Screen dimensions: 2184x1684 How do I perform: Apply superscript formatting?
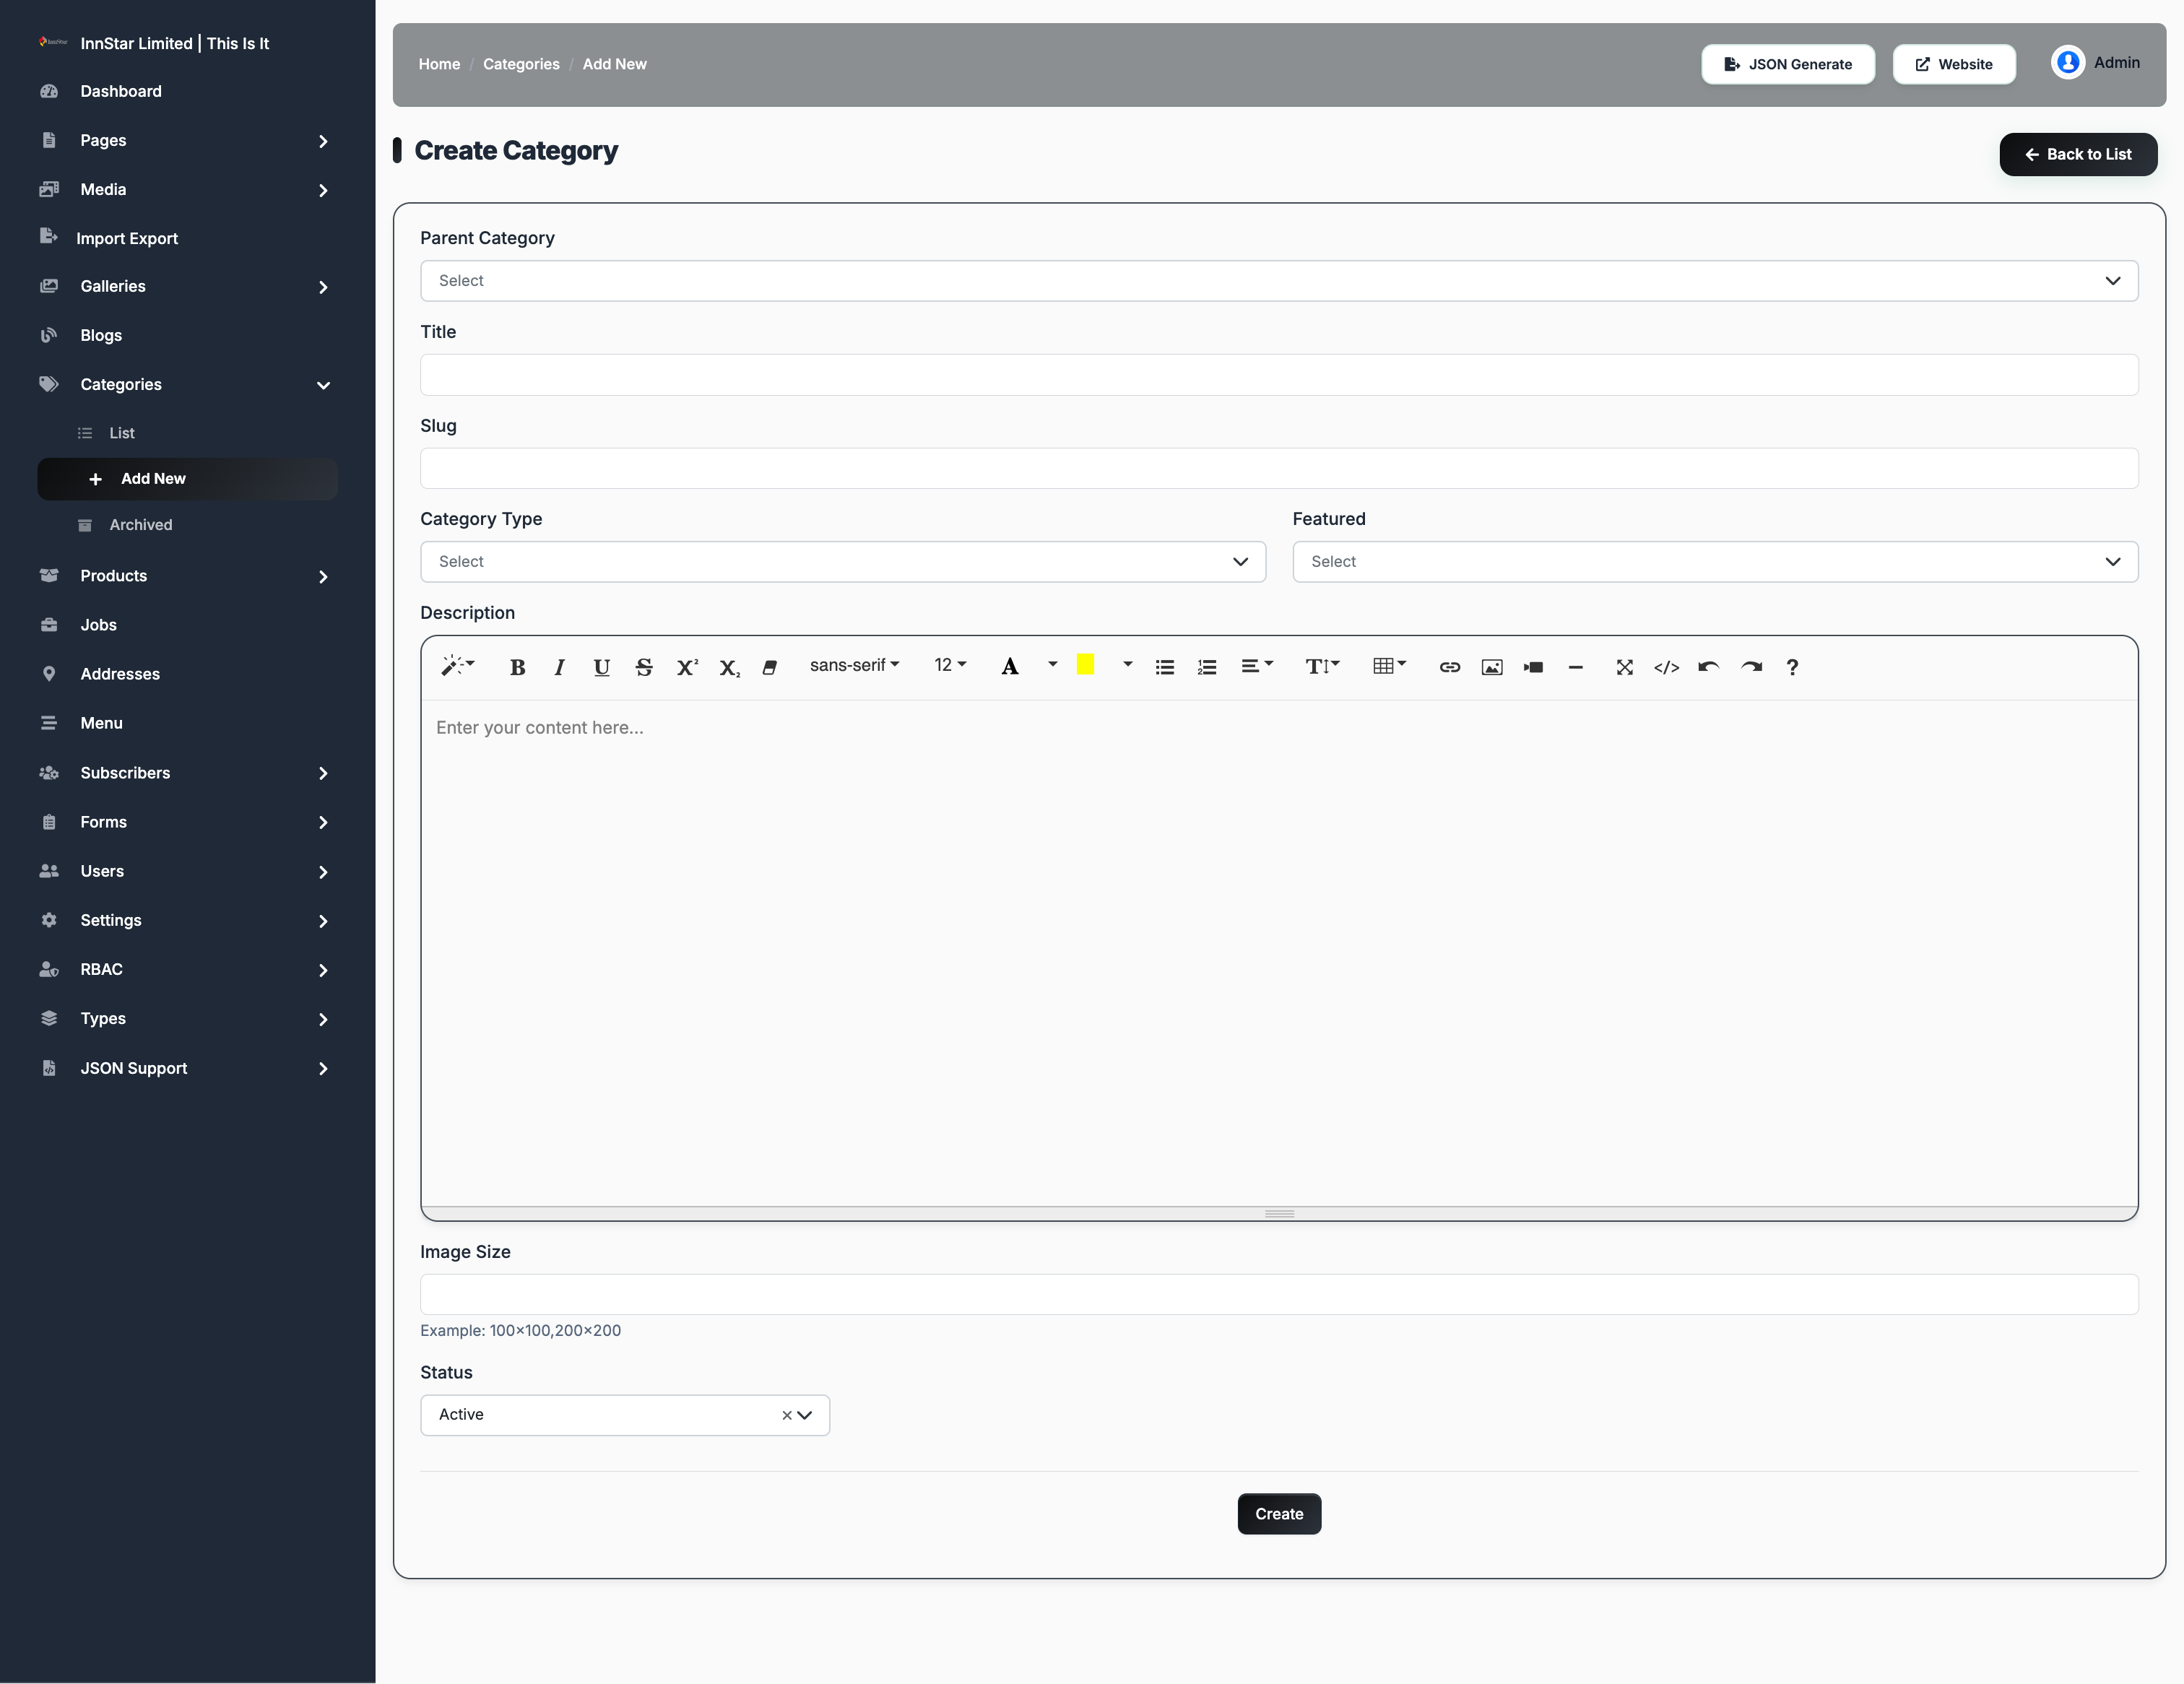(x=687, y=667)
